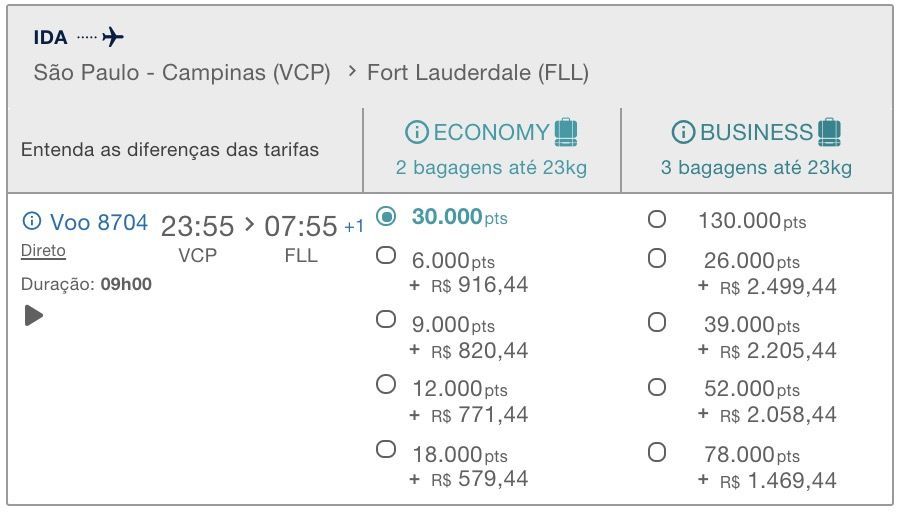Click the Business baggage suitcase icon
Viewport: 902px width, 514px height.
(x=829, y=133)
